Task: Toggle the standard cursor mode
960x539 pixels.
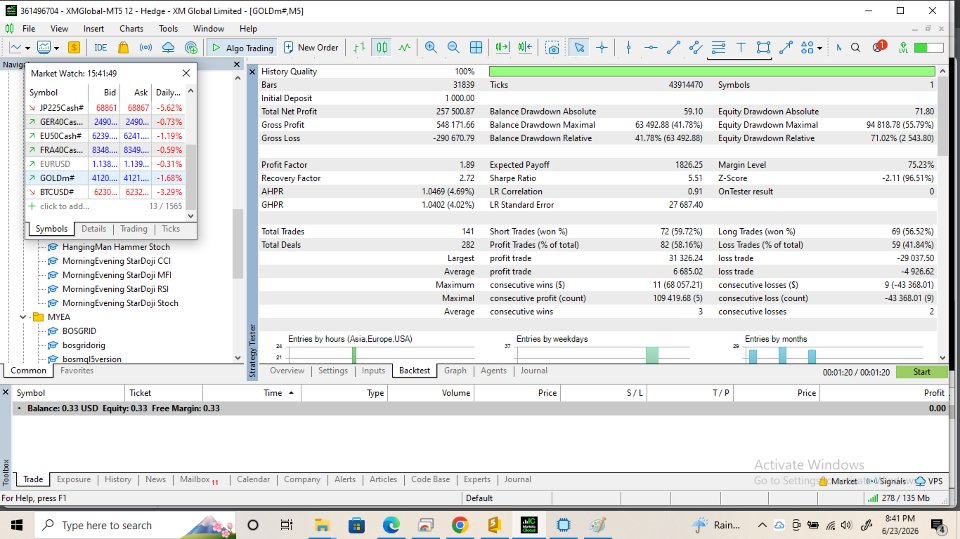Action: pyautogui.click(x=579, y=48)
